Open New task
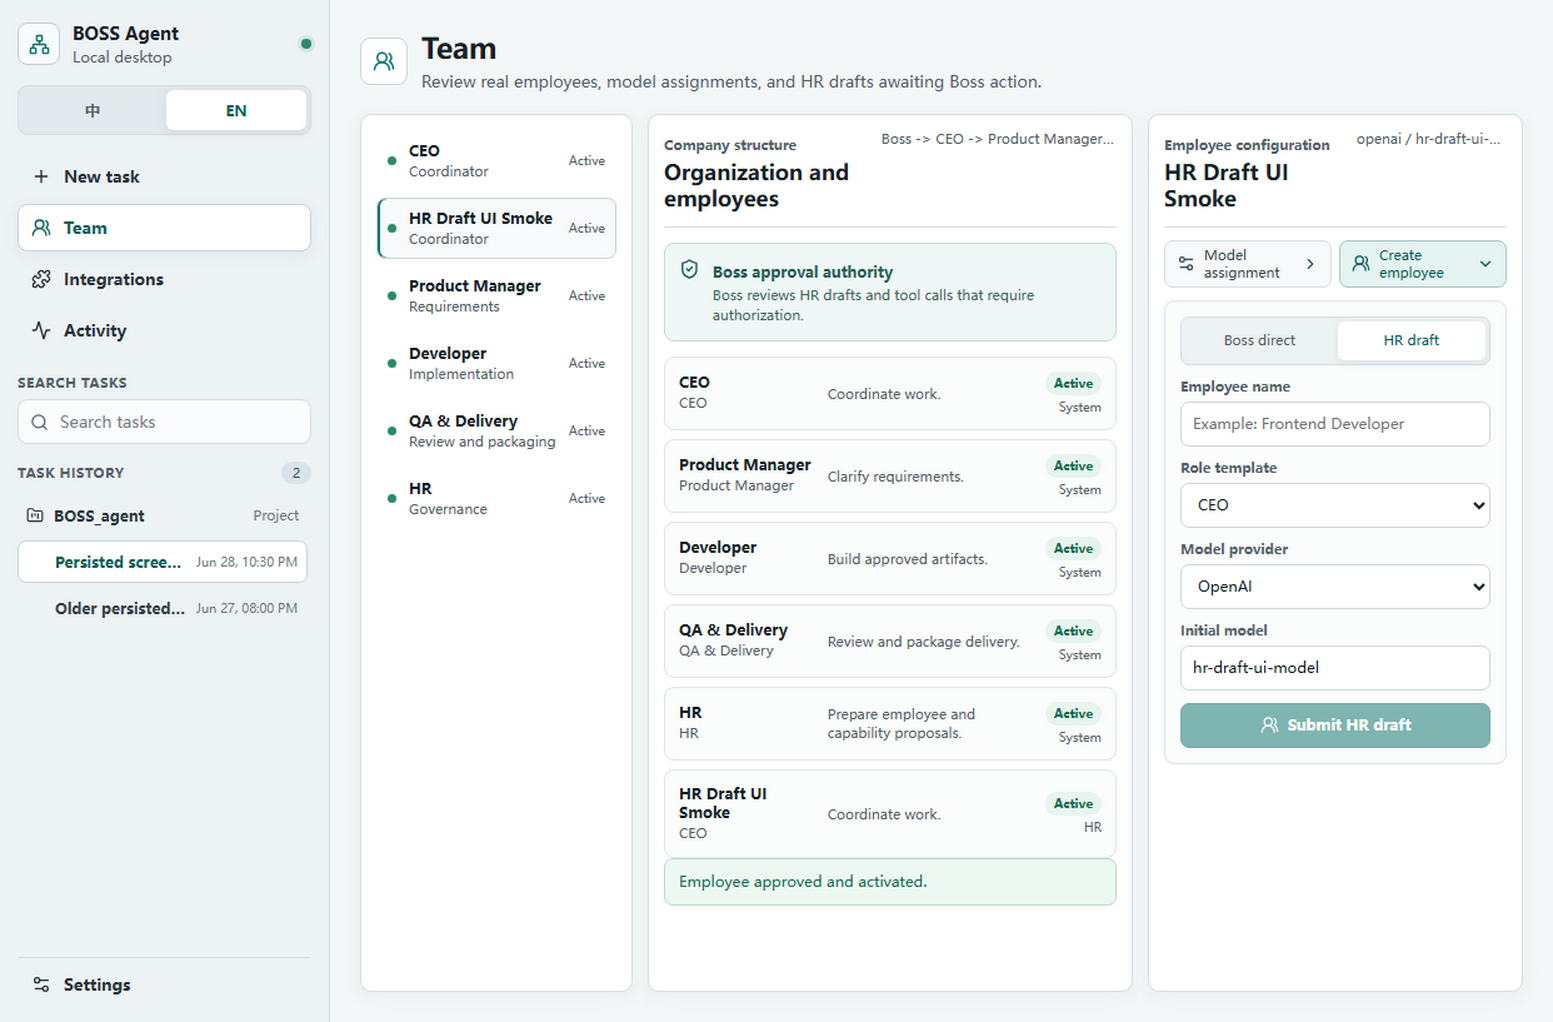 click(x=164, y=176)
